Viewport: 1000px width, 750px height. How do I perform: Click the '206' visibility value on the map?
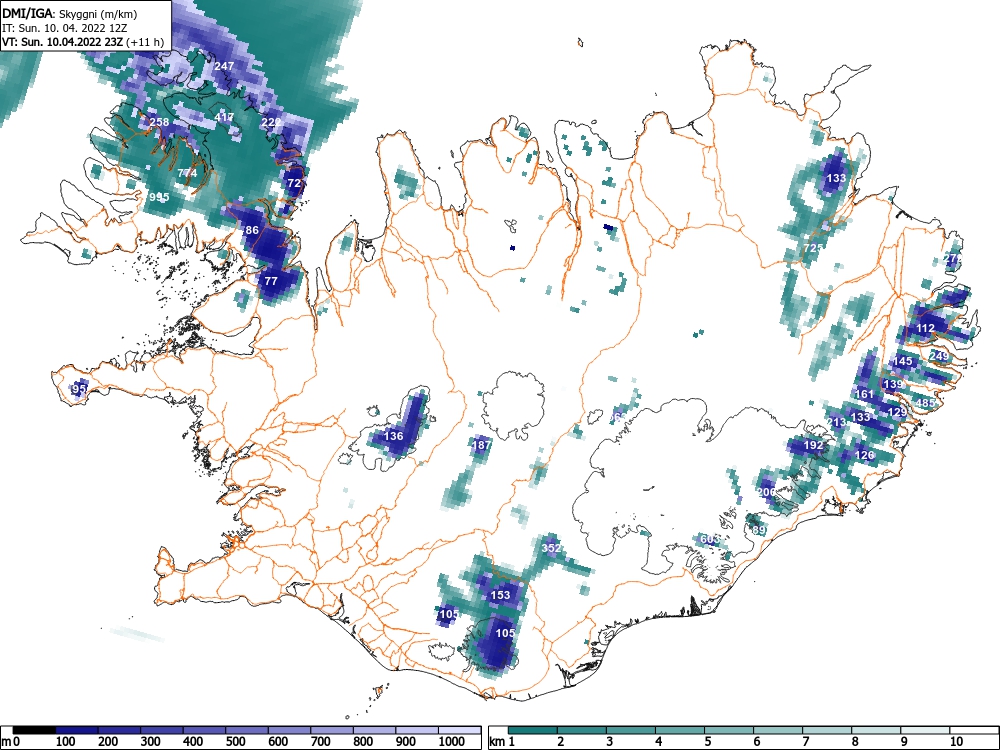coord(767,492)
